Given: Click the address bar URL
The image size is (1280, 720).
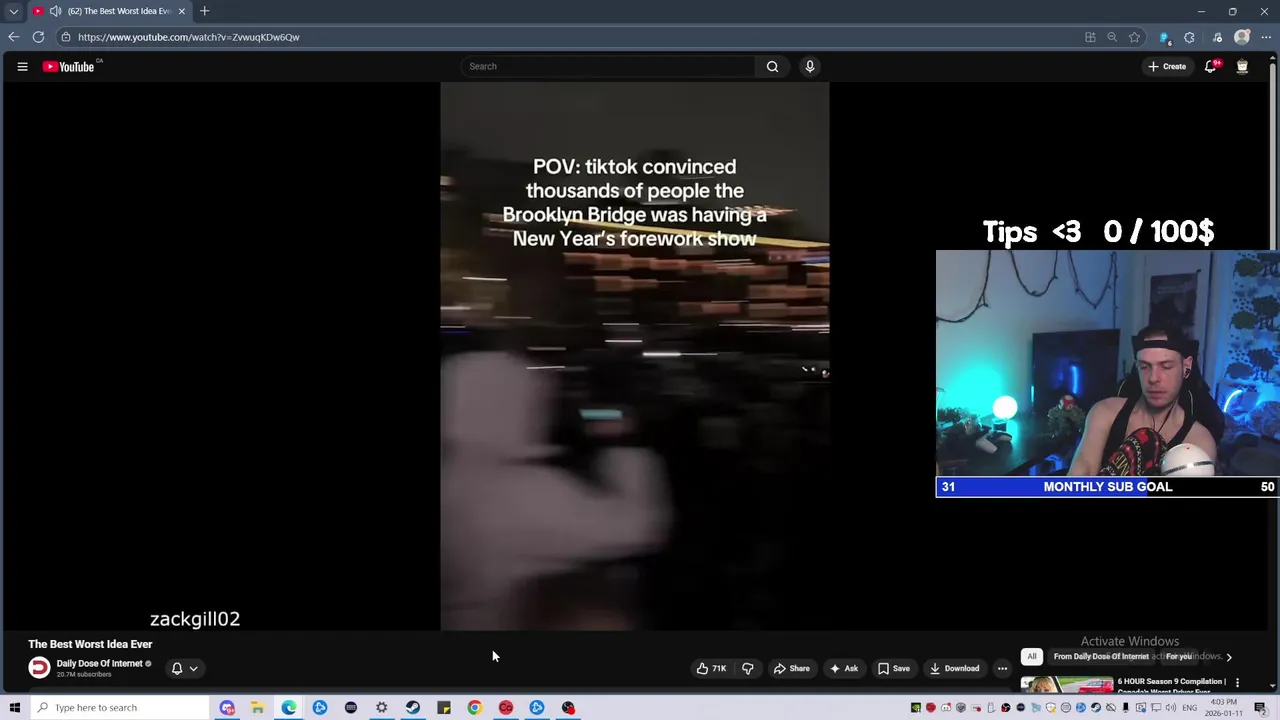Looking at the screenshot, I should [189, 37].
